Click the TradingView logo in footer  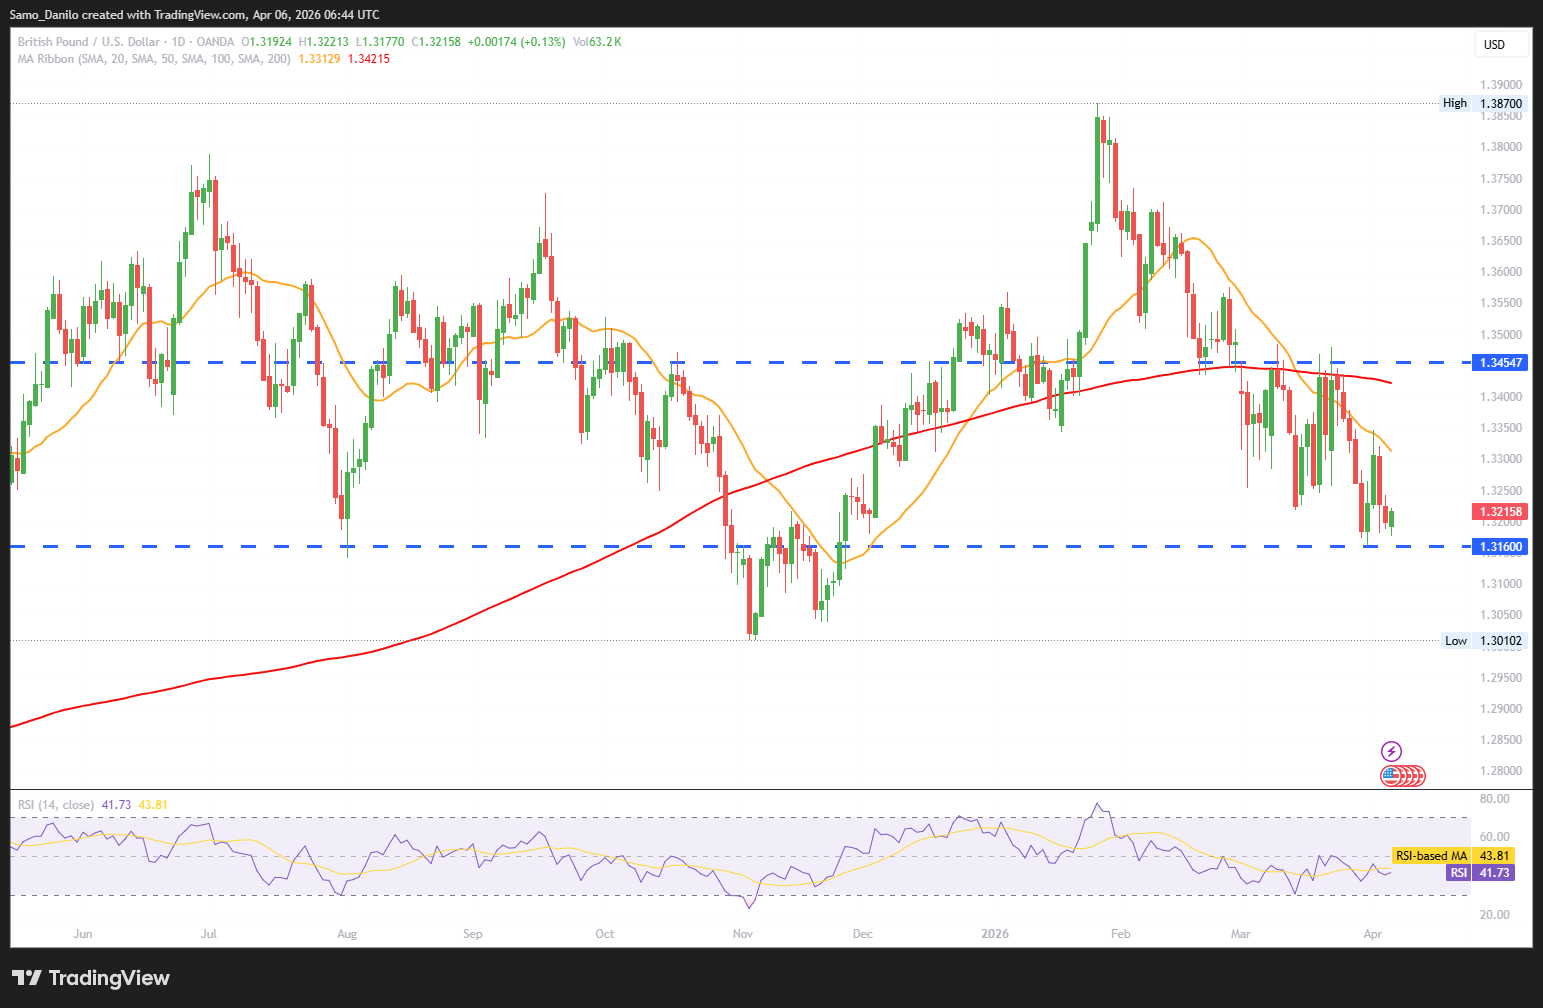tap(91, 978)
